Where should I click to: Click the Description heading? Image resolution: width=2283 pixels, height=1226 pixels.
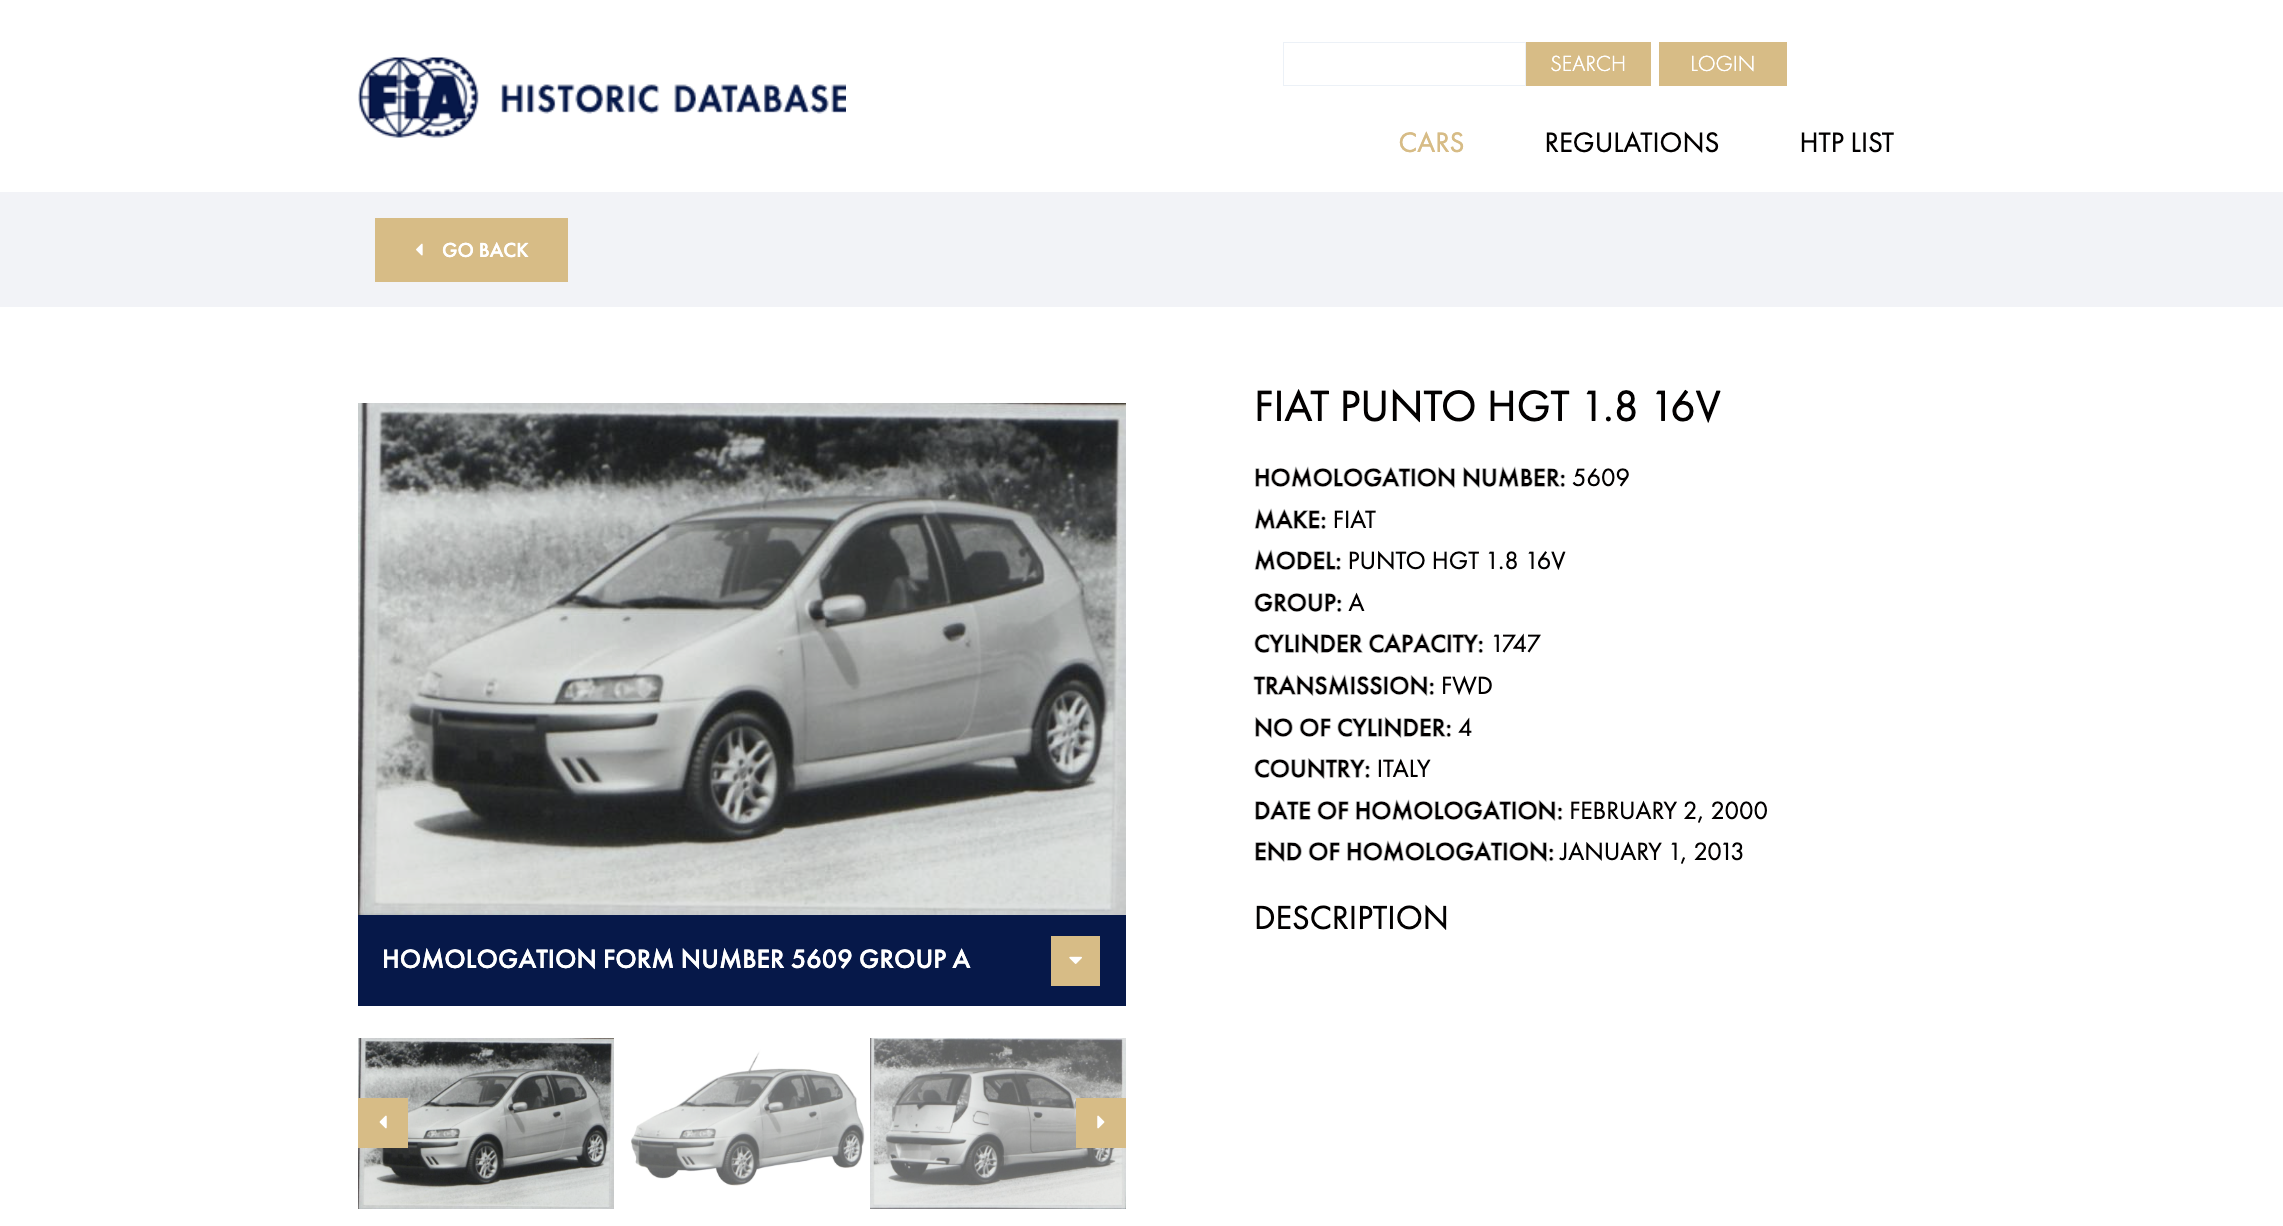[x=1351, y=918]
